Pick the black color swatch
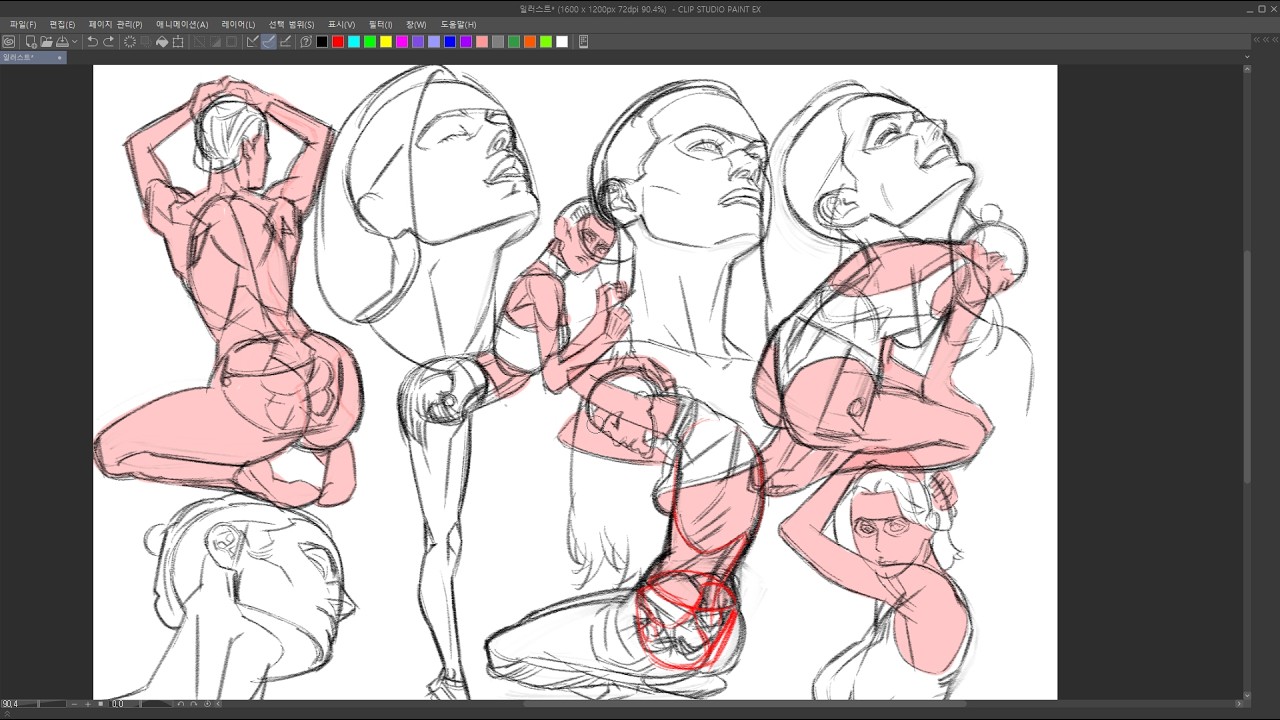Viewport: 1280px width, 720px height. click(322, 42)
